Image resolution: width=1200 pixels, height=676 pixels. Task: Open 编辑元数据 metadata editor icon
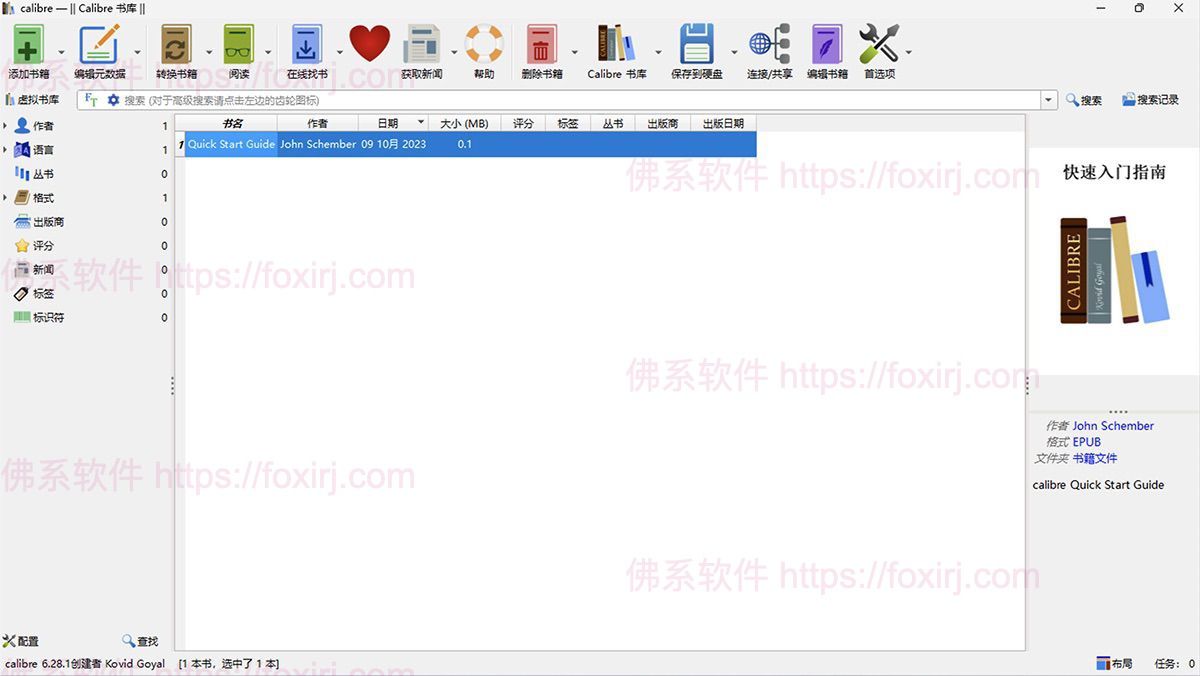[99, 45]
